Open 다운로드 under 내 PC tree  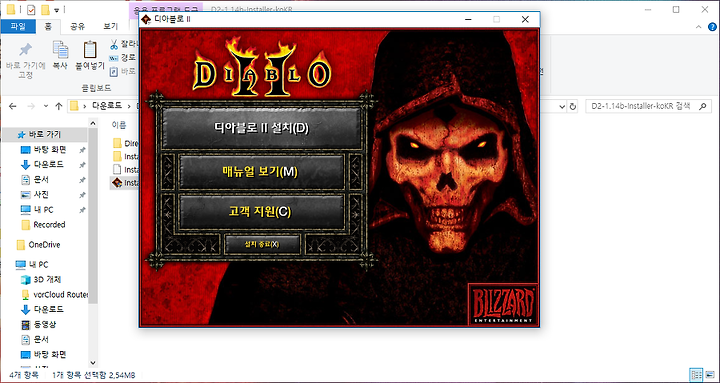coord(48,310)
